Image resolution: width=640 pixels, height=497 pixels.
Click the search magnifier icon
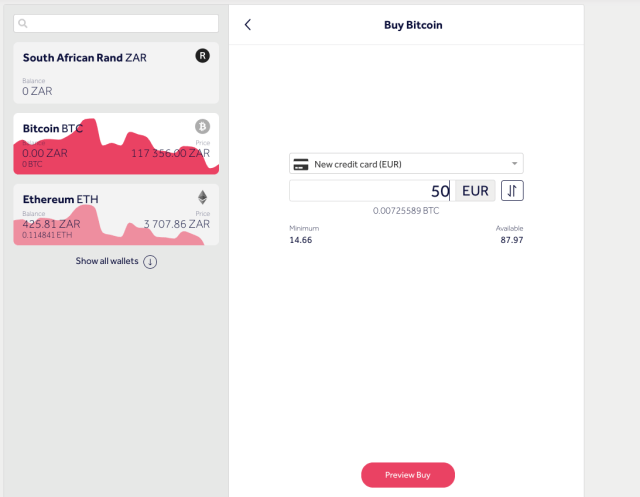coord(23,22)
